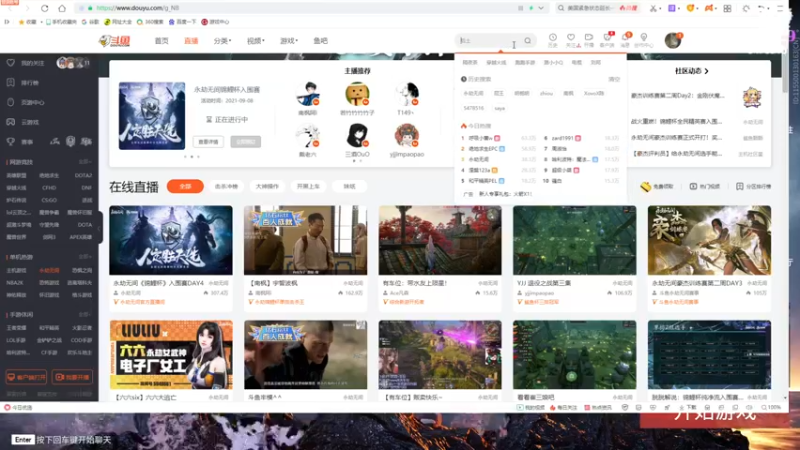Click 清空 to clear search history
800x450 pixels.
click(614, 79)
